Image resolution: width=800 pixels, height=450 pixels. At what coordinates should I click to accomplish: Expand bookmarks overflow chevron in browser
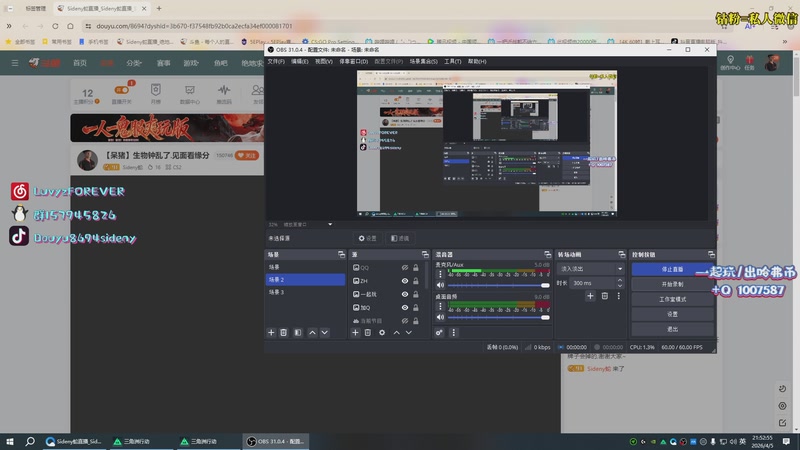(785, 41)
